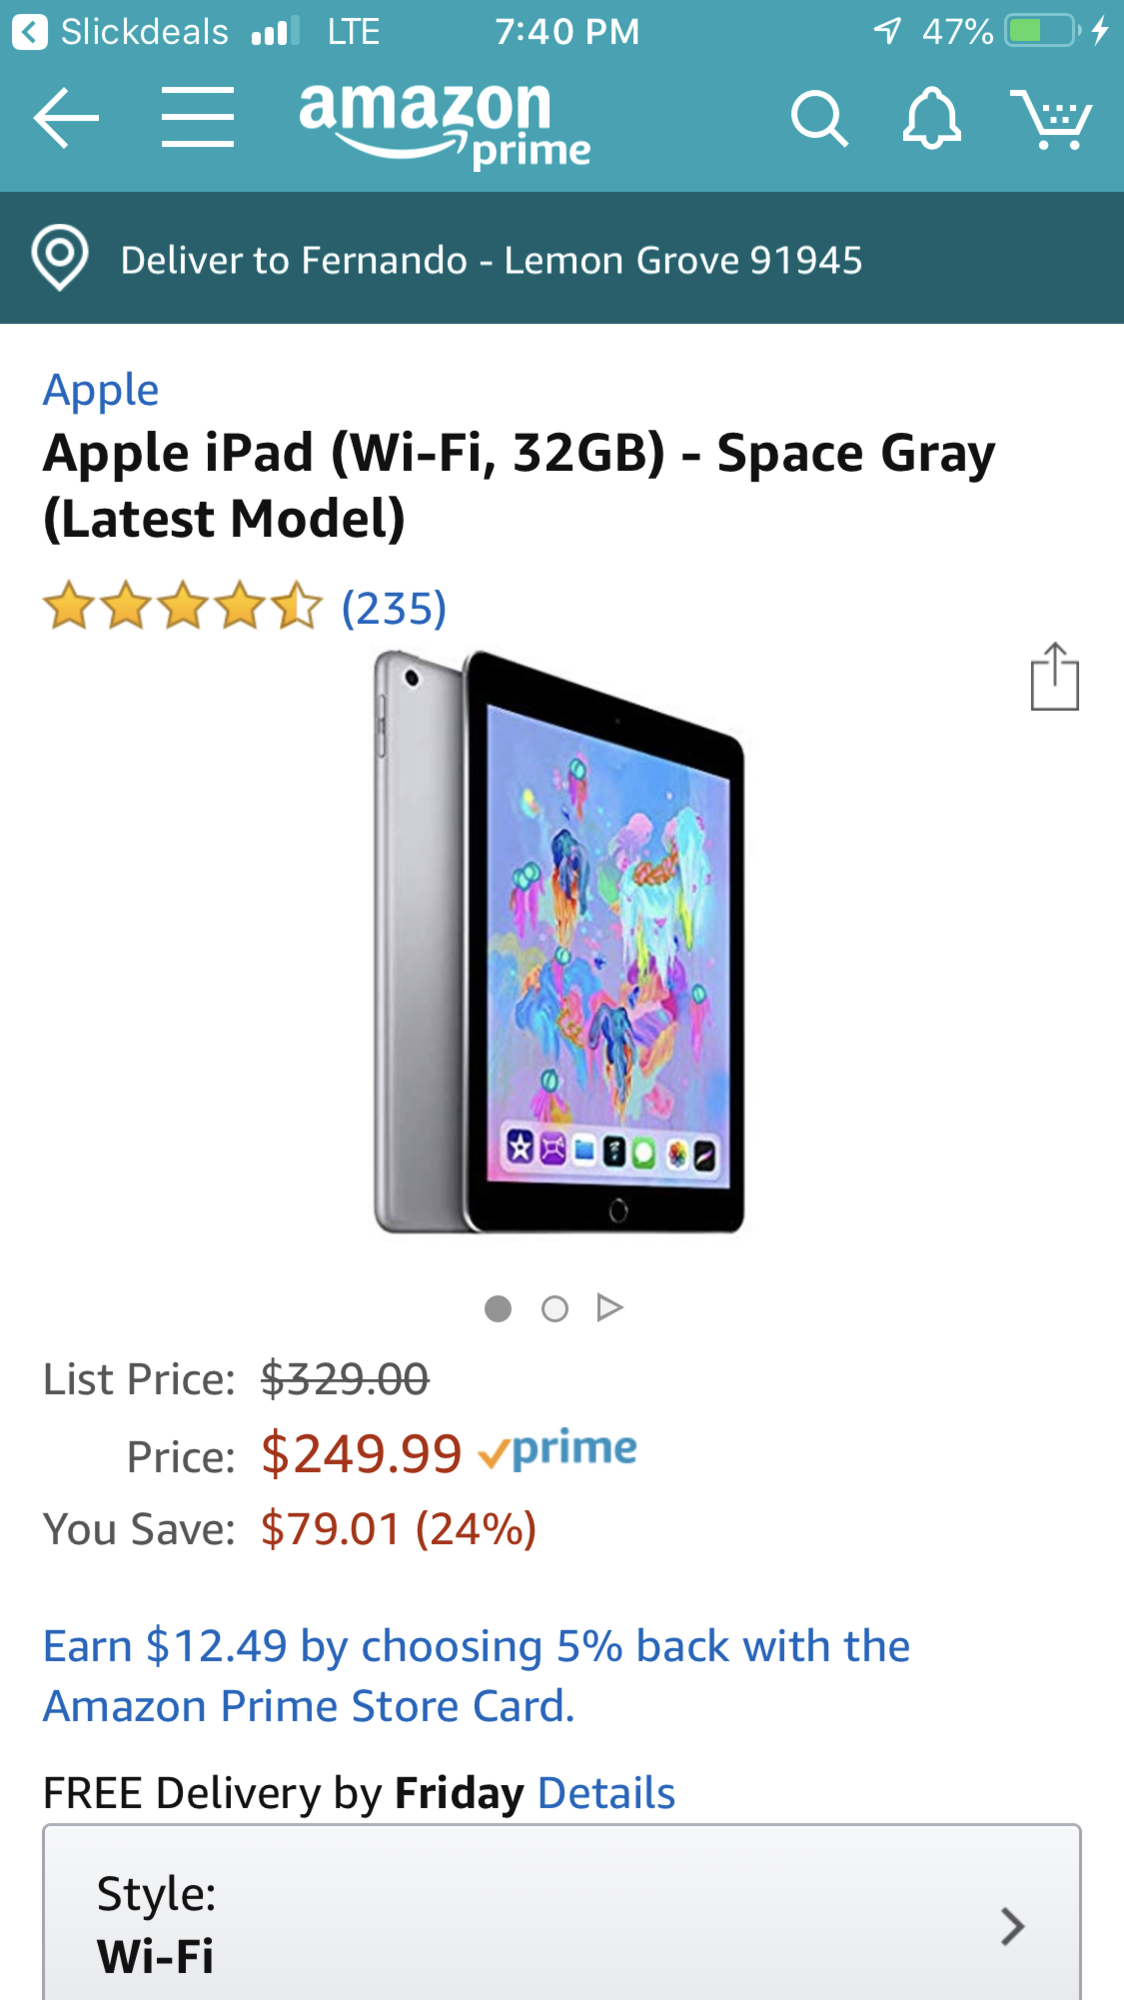Change the Deliver to Fernando address bar
The height and width of the screenshot is (2000, 1124).
click(490, 260)
